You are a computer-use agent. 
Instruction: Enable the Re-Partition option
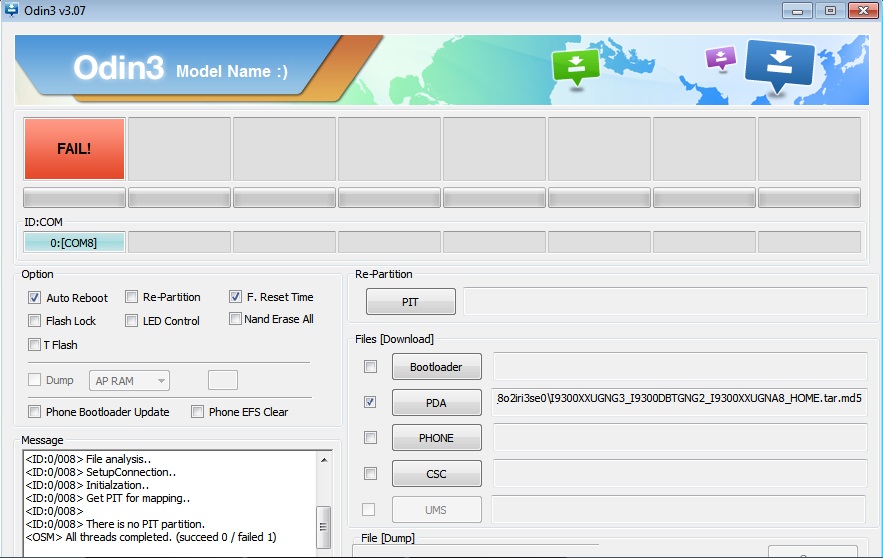click(131, 297)
